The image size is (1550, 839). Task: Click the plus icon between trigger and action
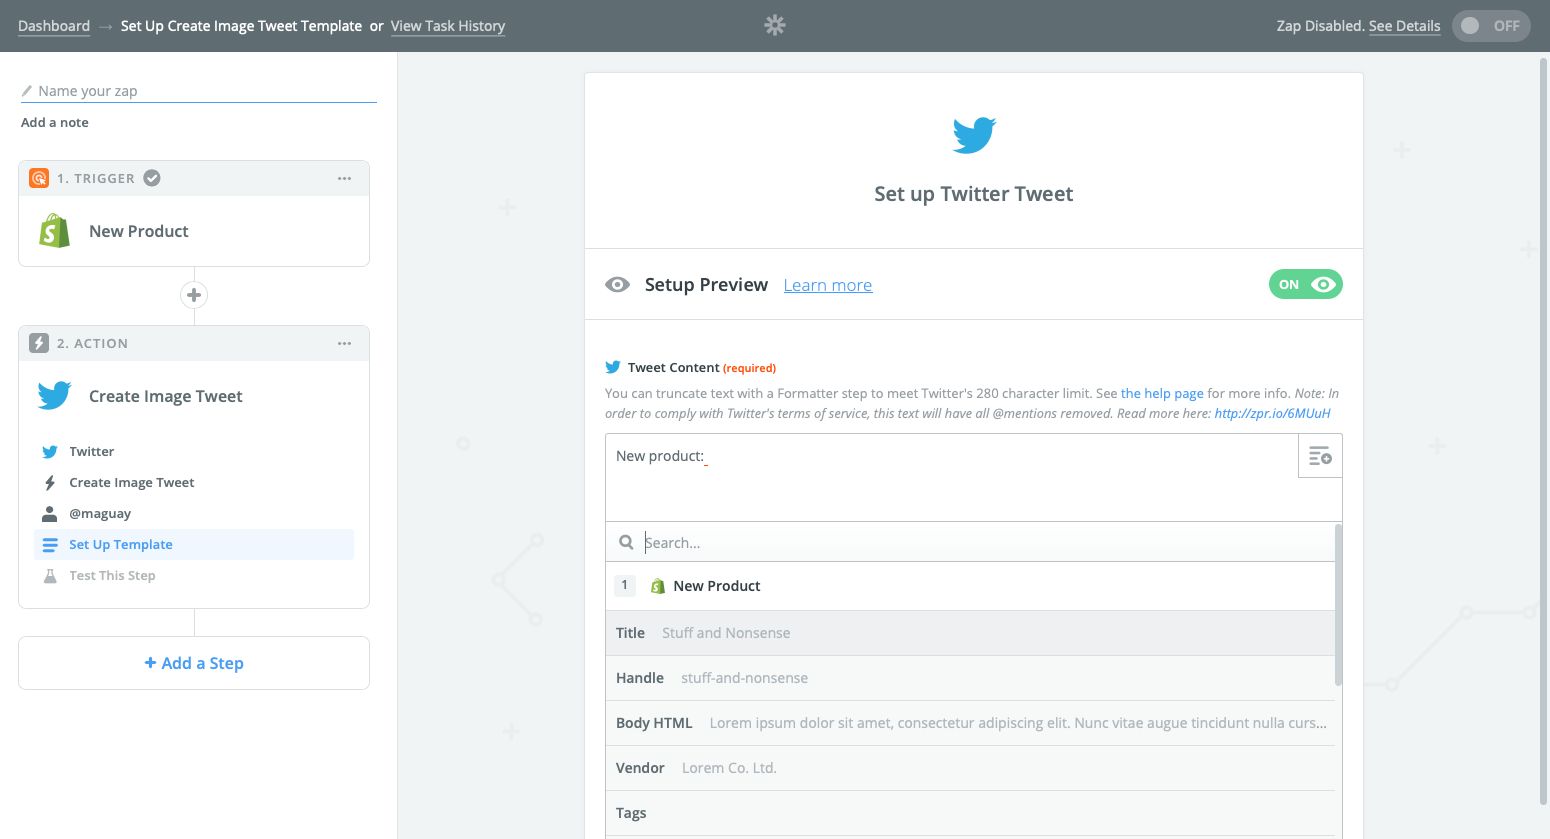[x=194, y=295]
